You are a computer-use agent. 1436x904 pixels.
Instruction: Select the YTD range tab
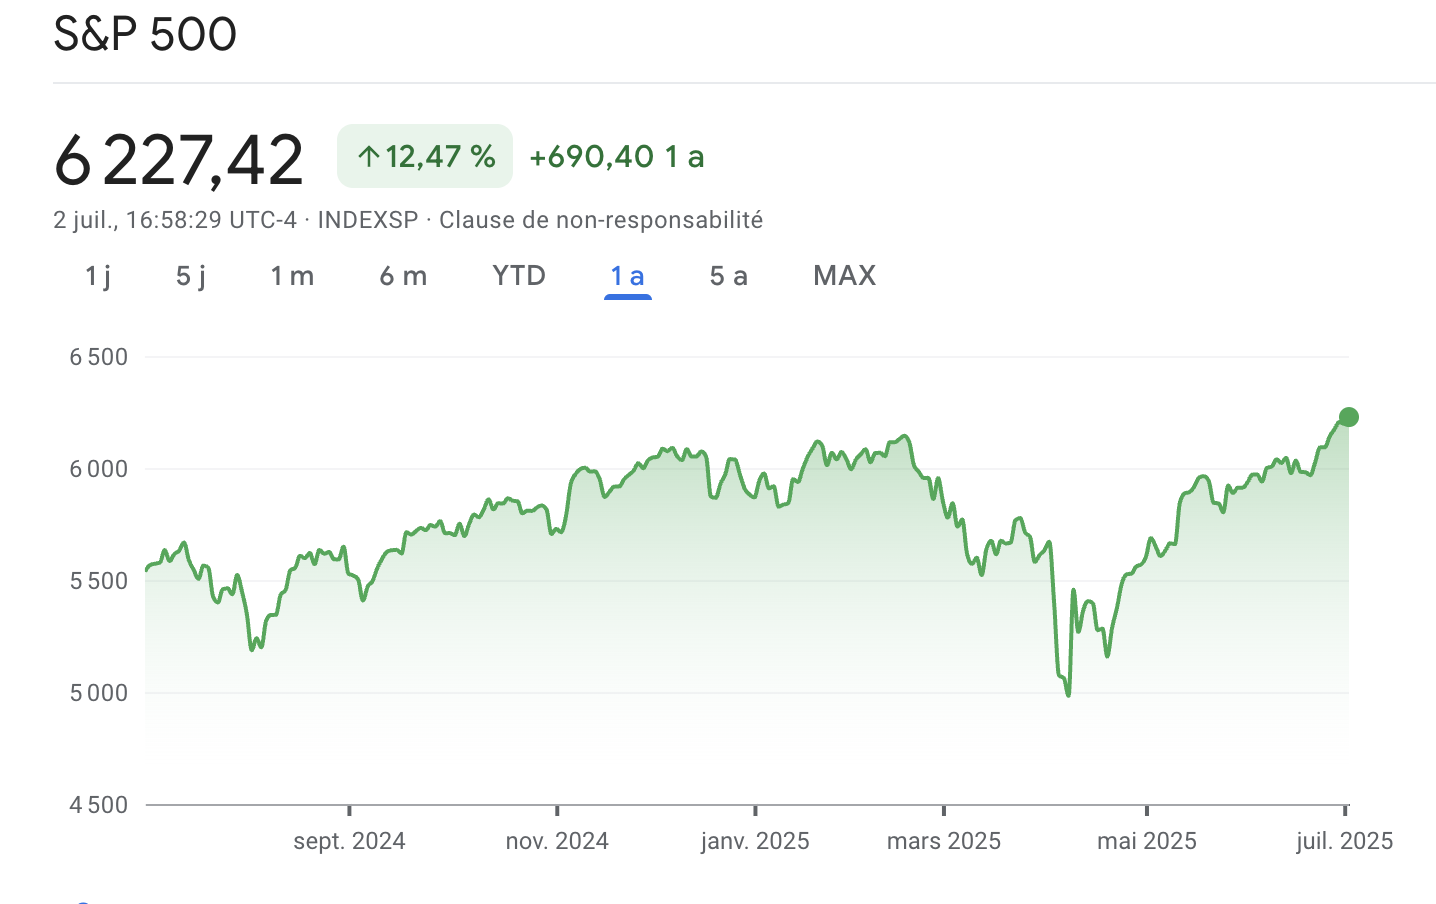click(x=519, y=276)
